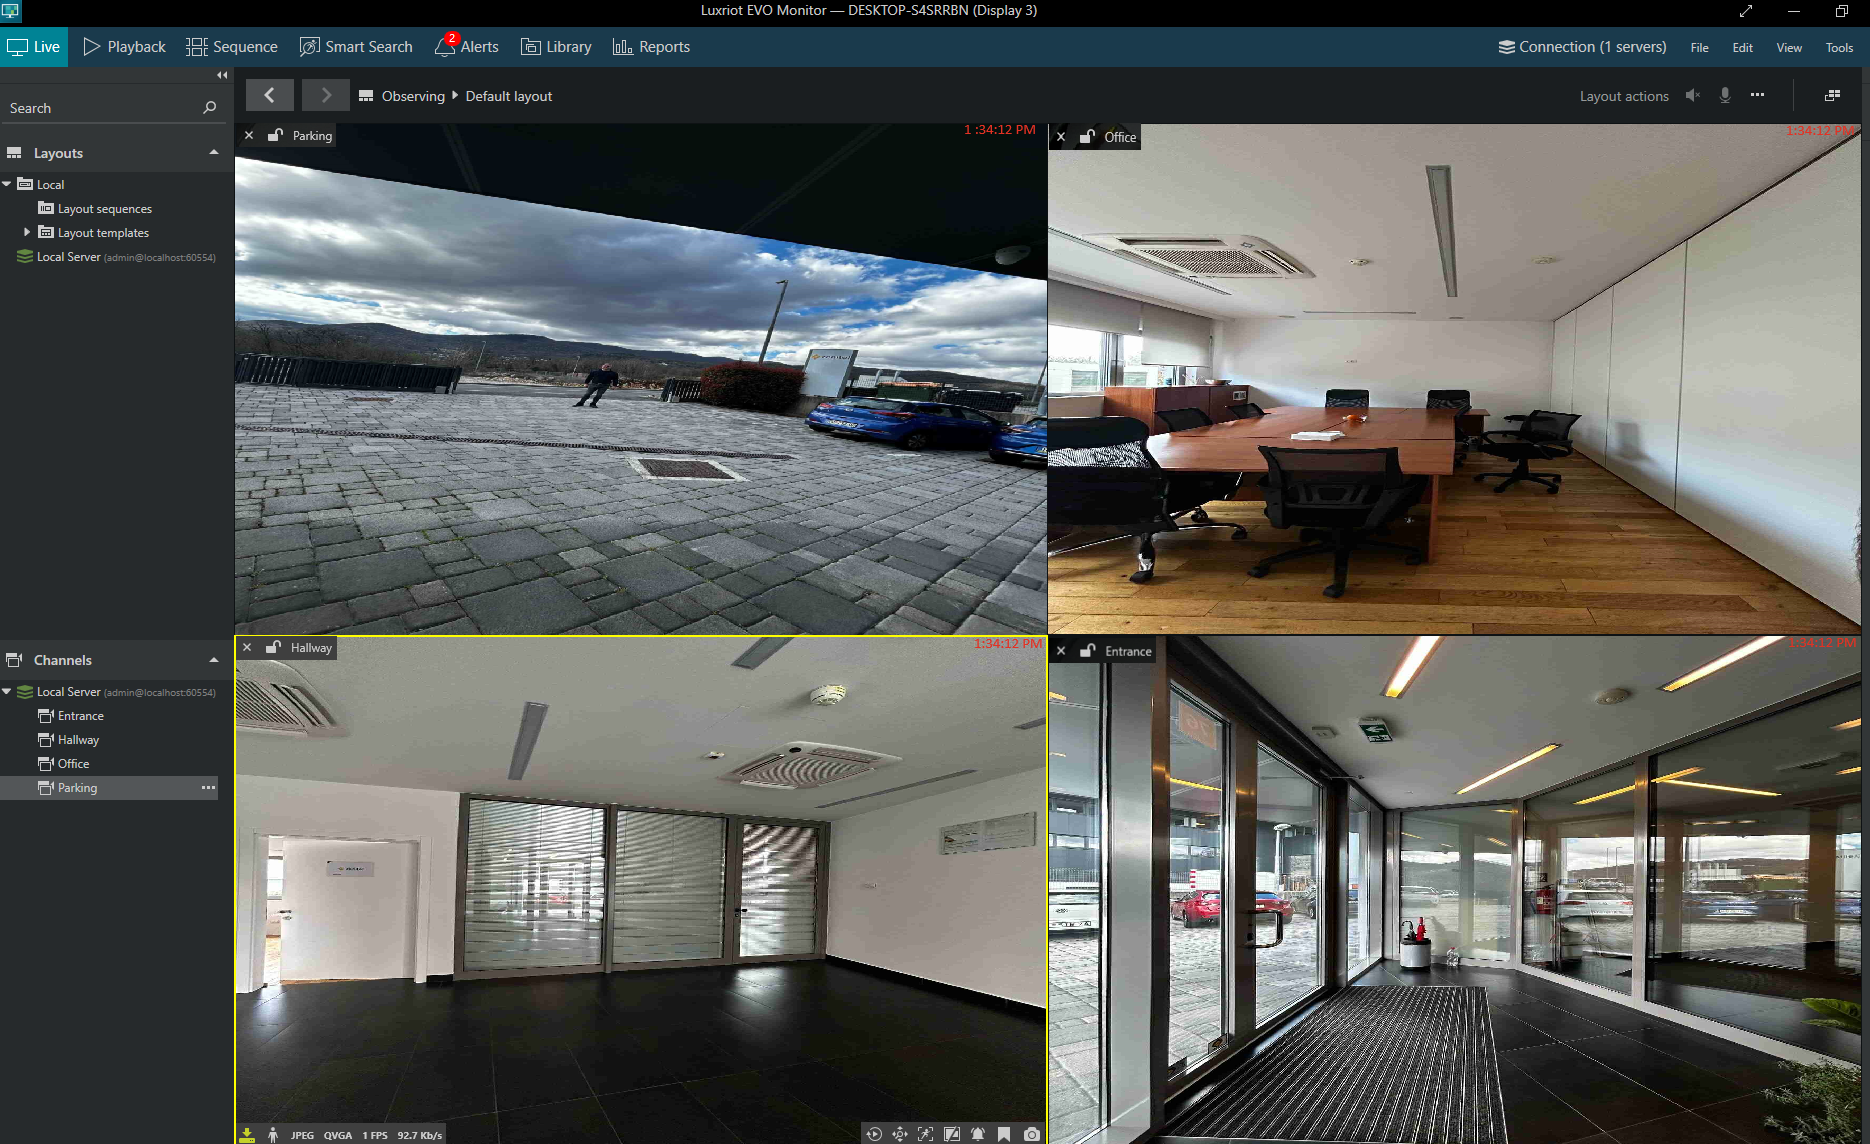Image resolution: width=1870 pixels, height=1144 pixels.
Task: Expand the Layout templates node
Action: point(27,232)
